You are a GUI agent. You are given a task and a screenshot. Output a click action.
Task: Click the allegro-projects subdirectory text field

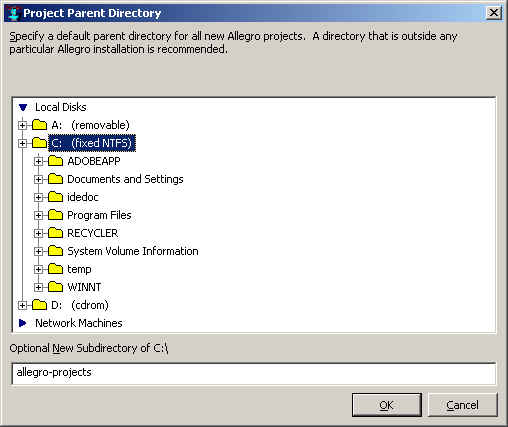tap(254, 373)
